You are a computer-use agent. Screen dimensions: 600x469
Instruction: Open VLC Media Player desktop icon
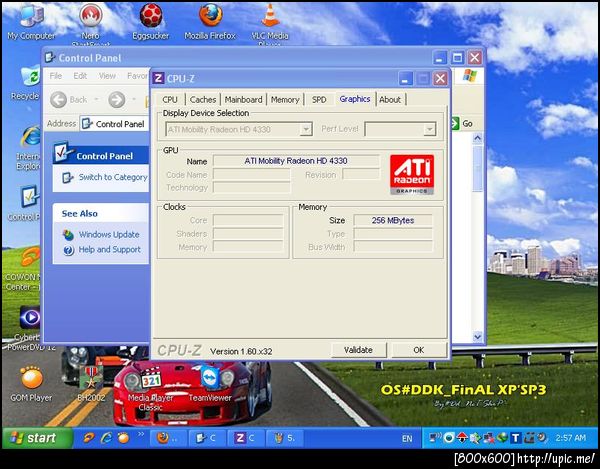[270, 15]
